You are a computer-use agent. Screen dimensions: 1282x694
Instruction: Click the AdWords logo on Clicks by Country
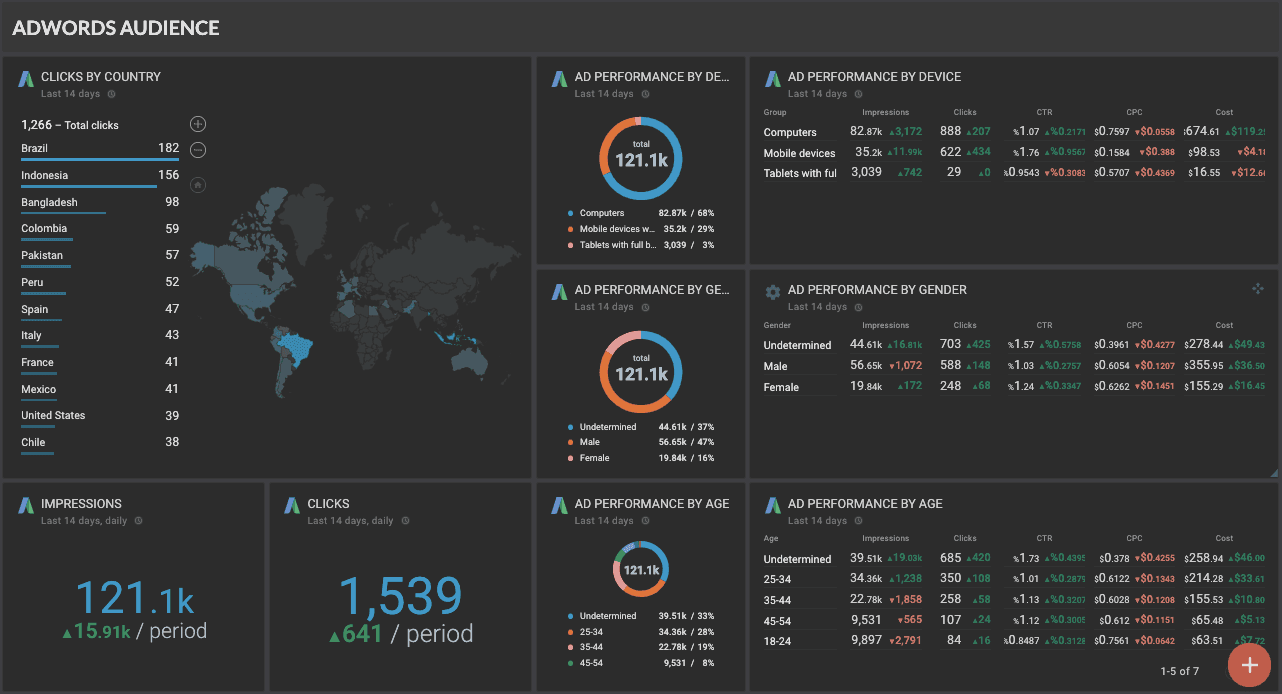[25, 77]
